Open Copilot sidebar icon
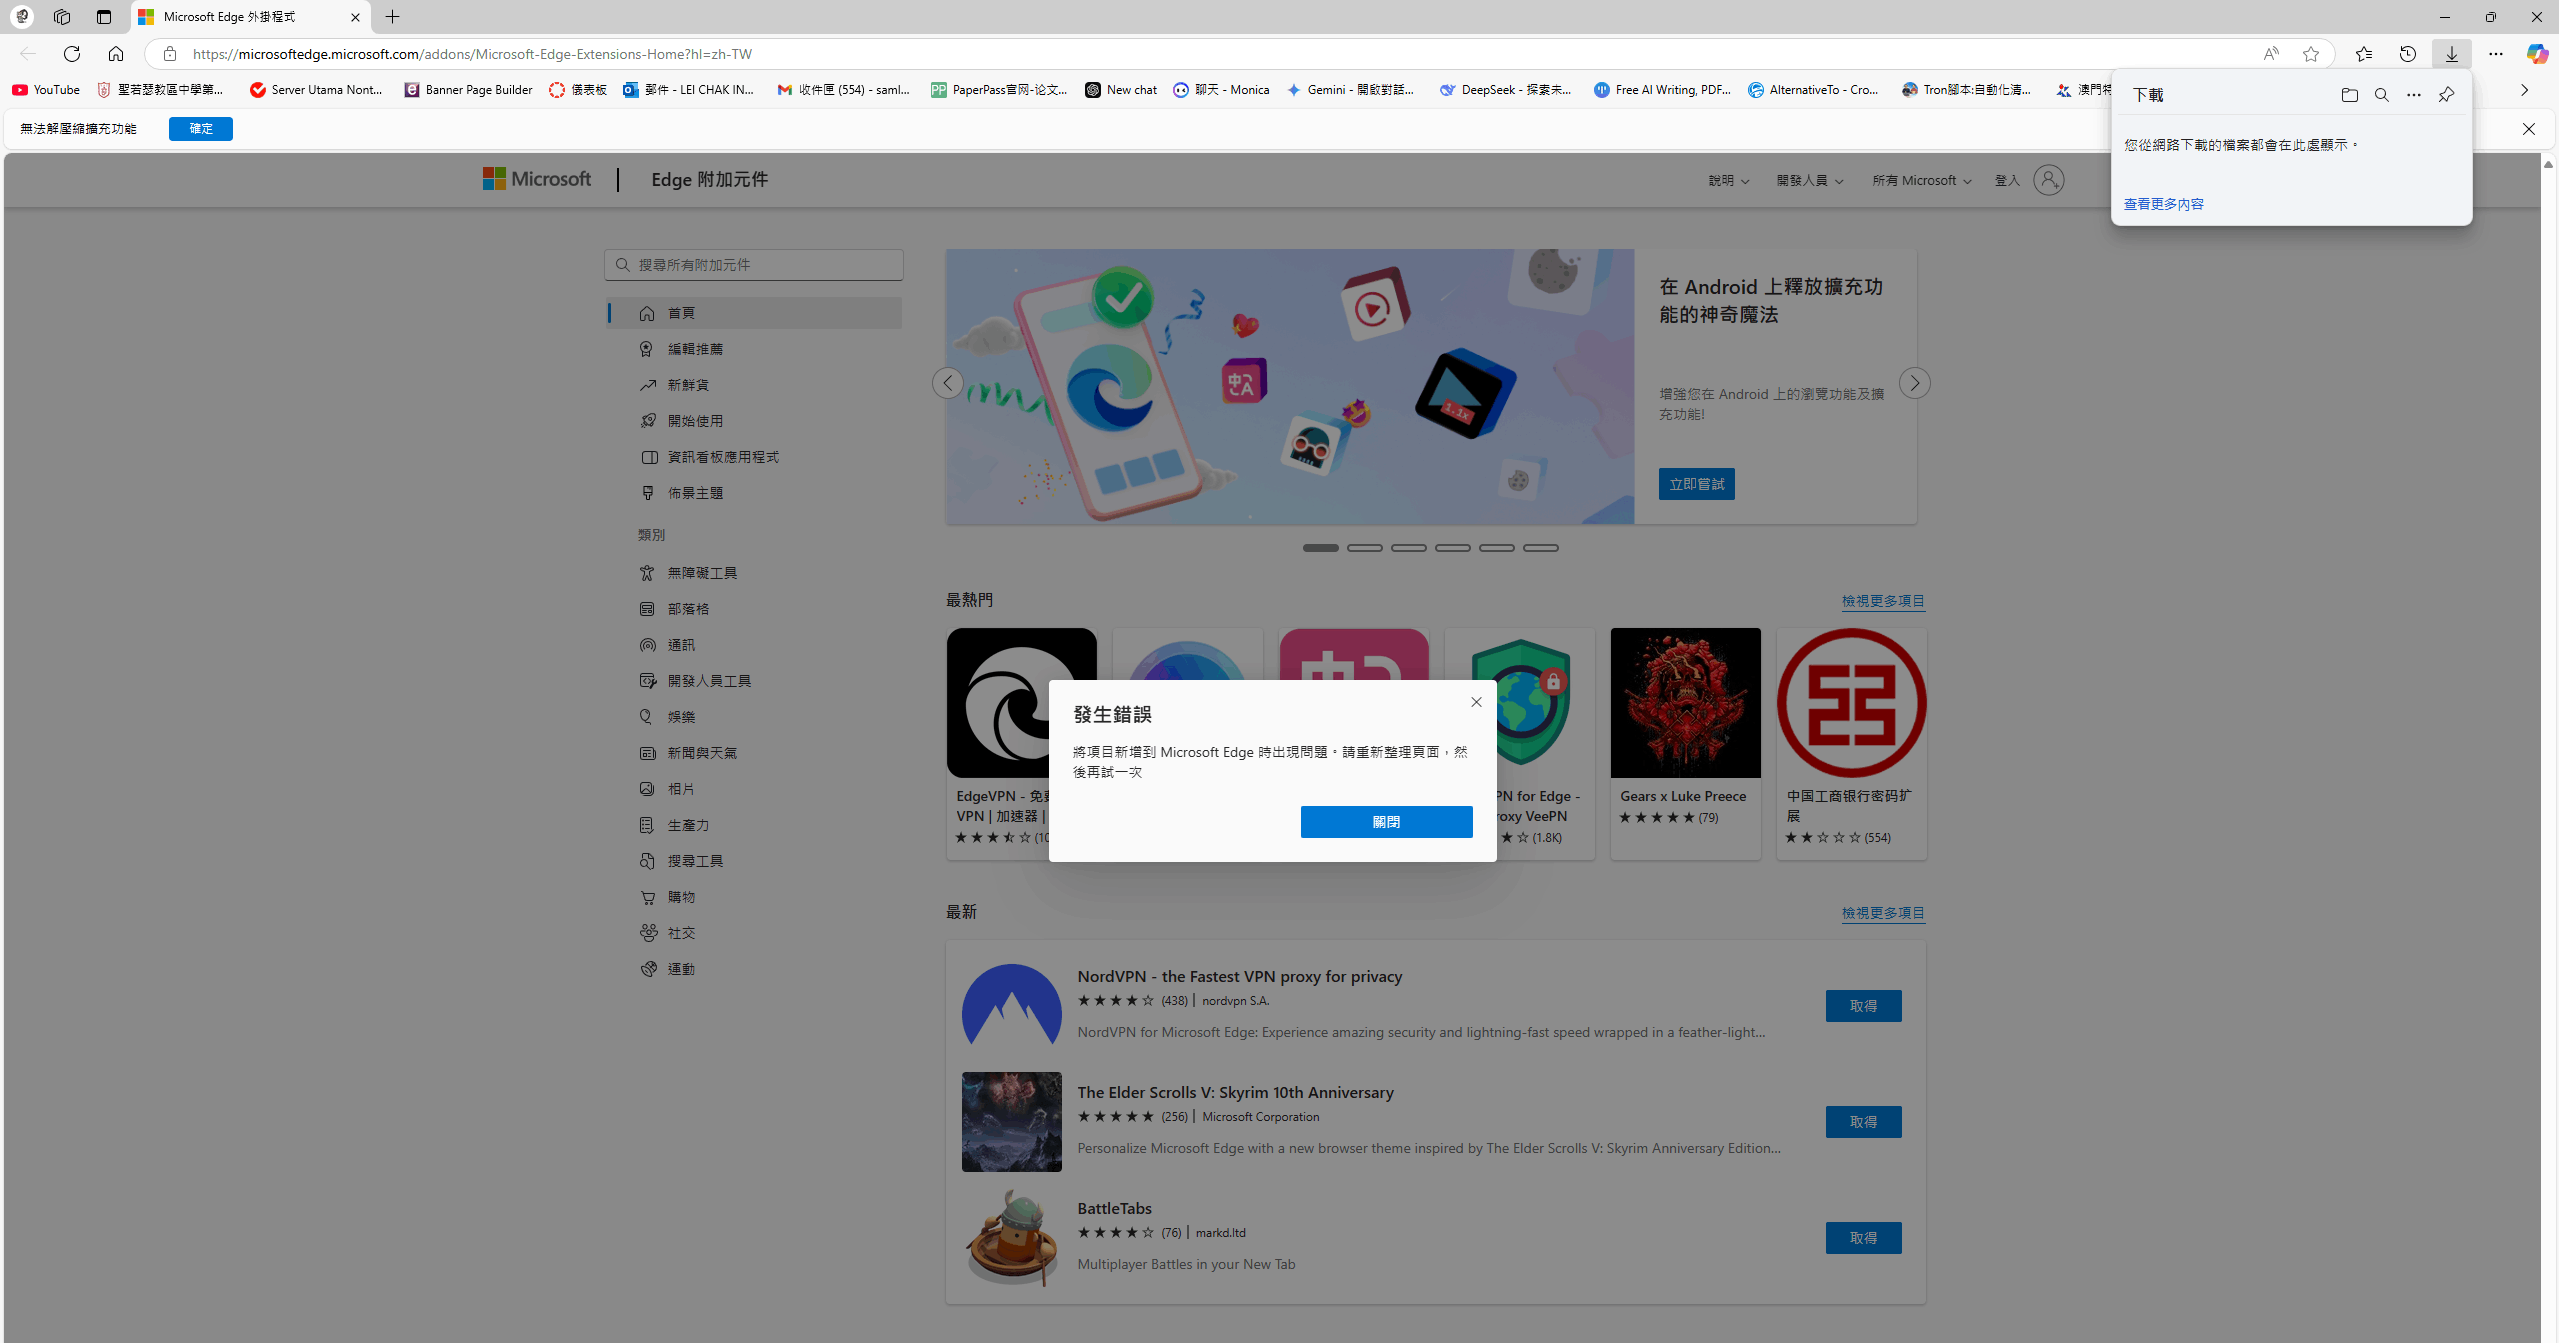2559x1343 pixels. [x=2536, y=54]
